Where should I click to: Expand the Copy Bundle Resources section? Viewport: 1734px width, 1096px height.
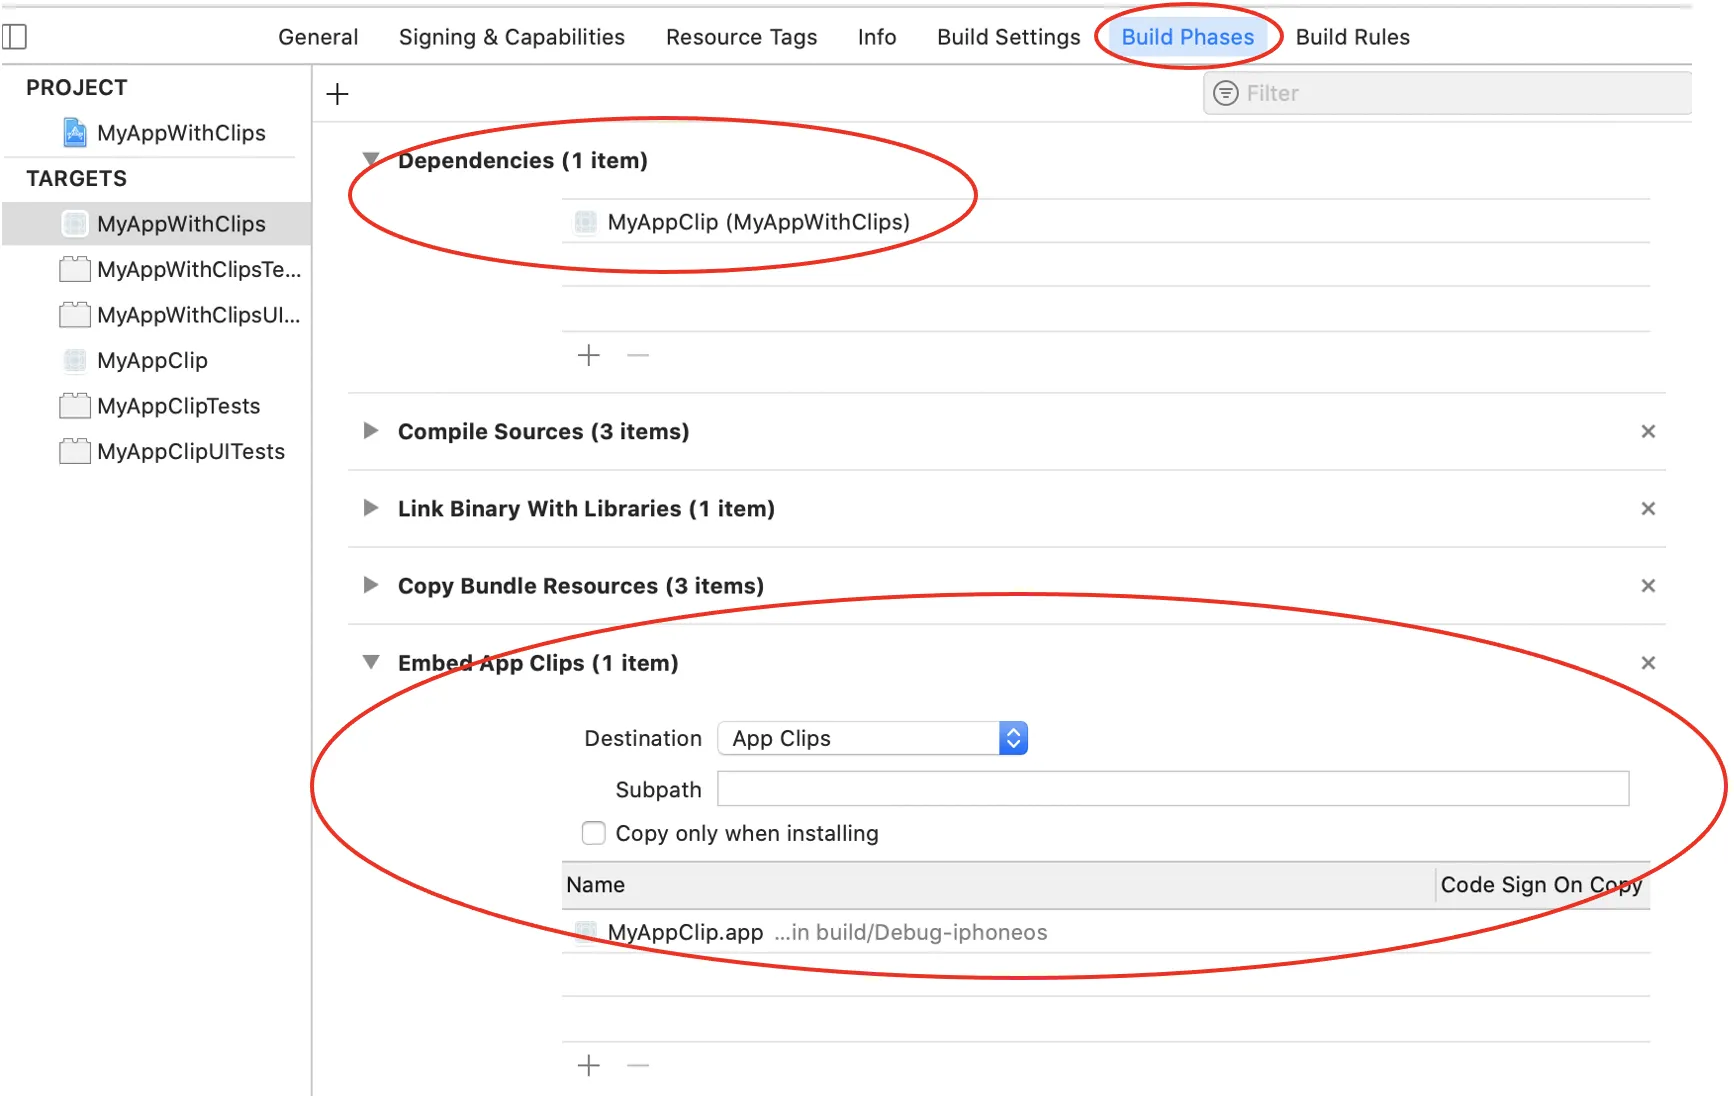click(x=371, y=585)
